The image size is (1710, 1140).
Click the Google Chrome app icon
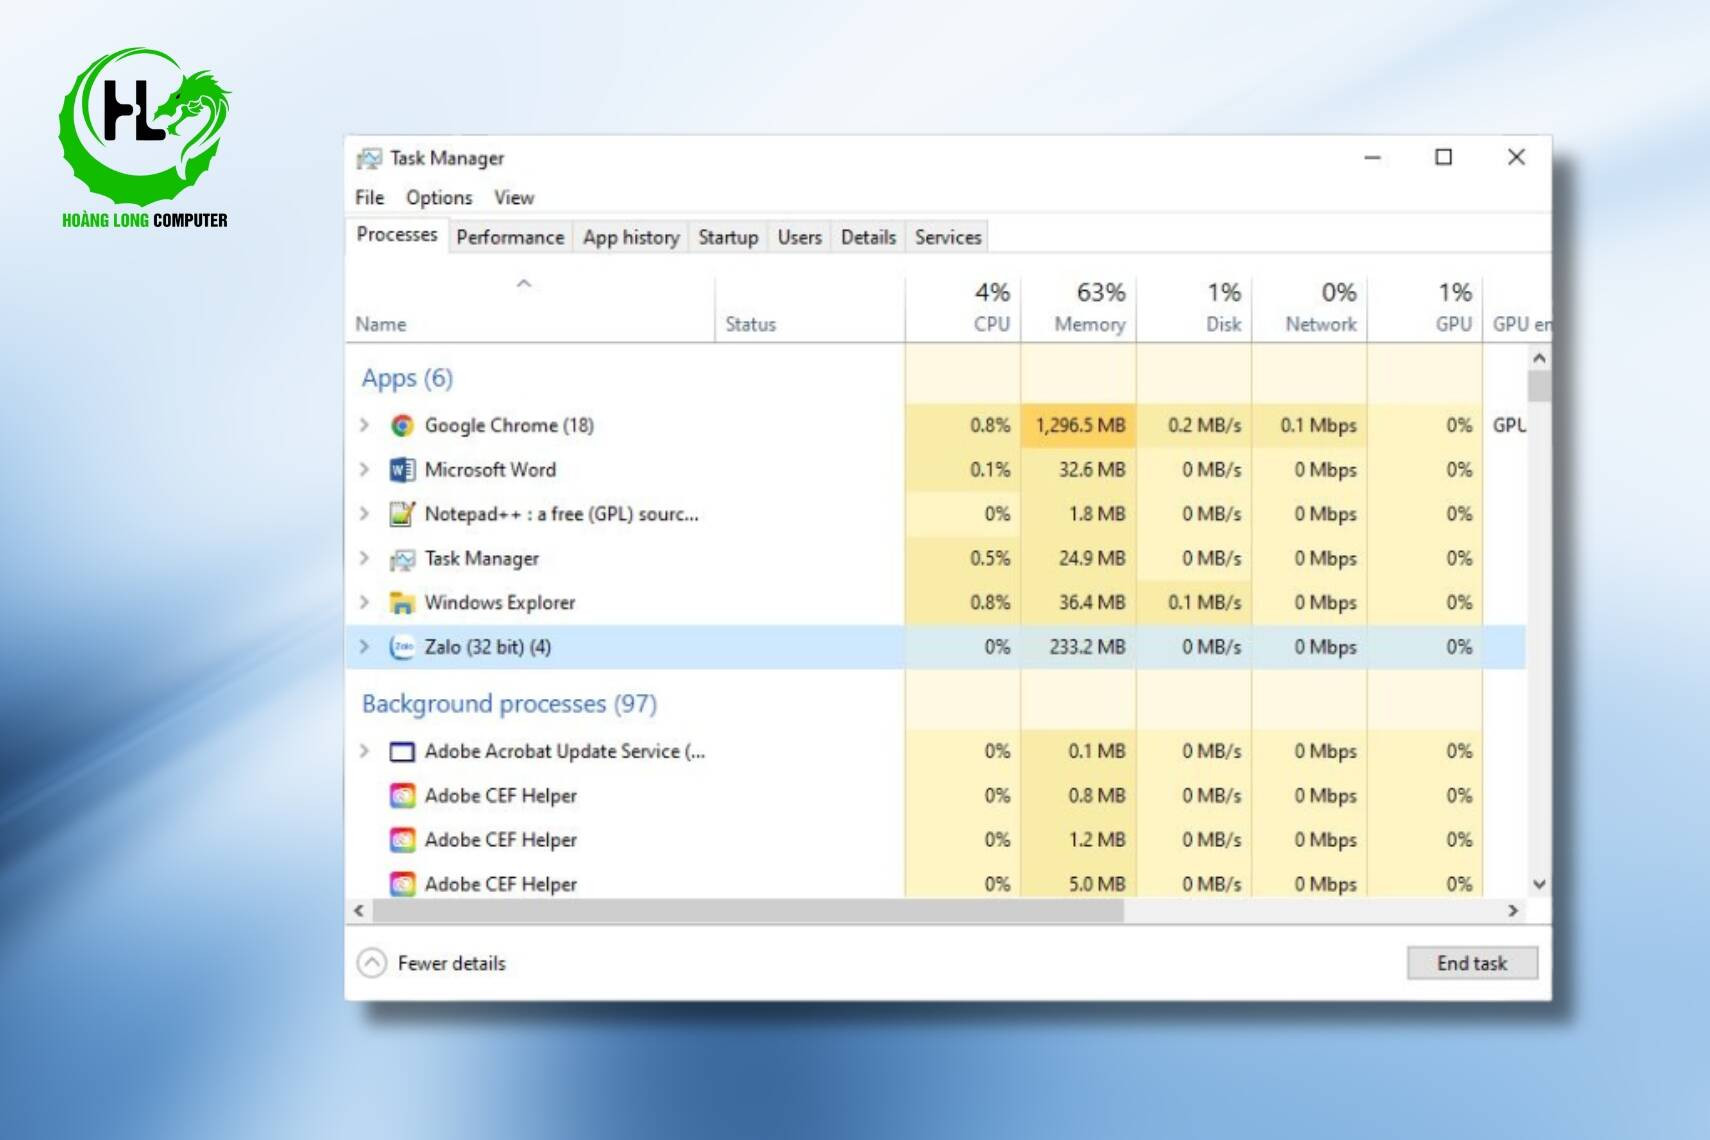coord(402,426)
